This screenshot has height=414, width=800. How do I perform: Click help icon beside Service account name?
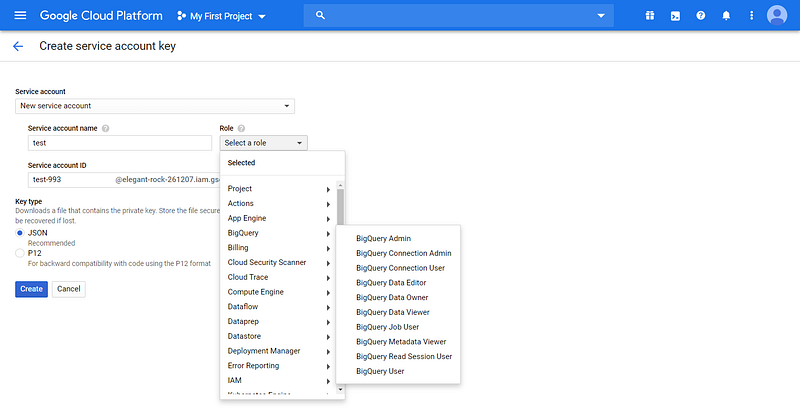coord(106,129)
